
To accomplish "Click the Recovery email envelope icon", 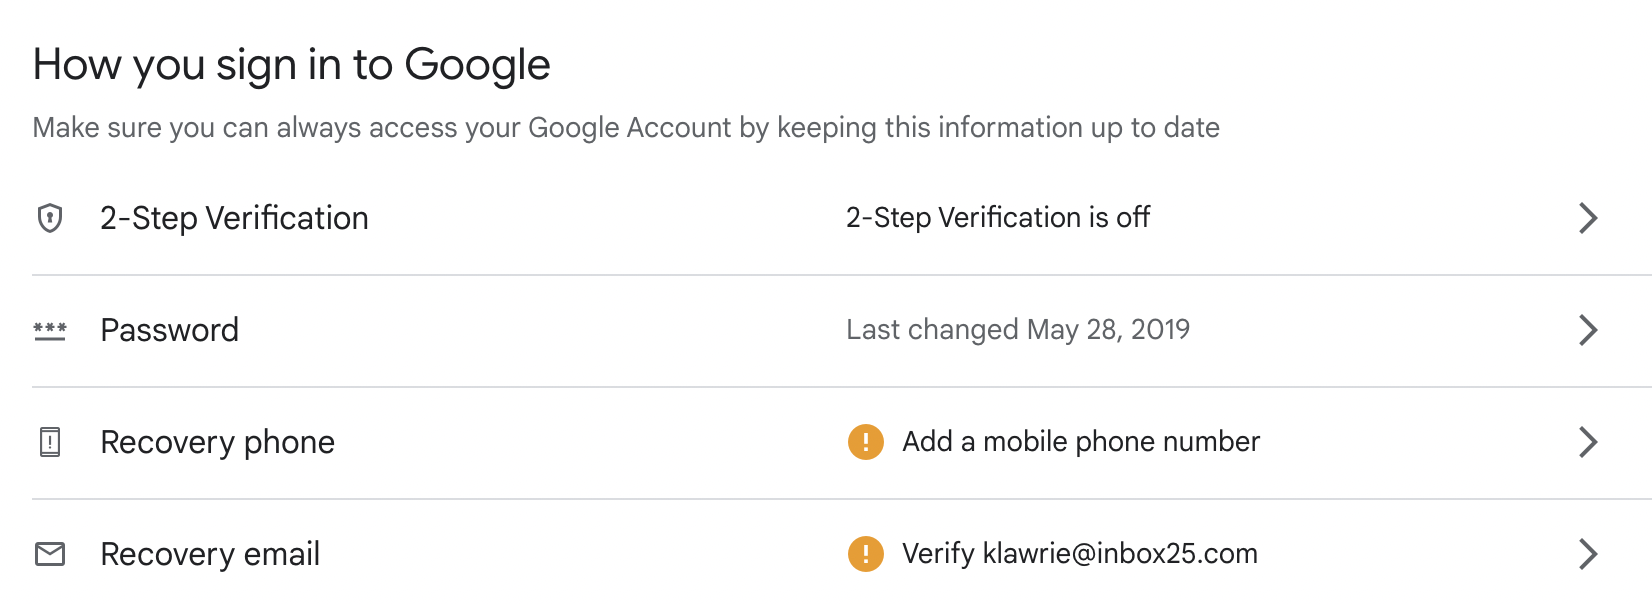I will coord(50,554).
